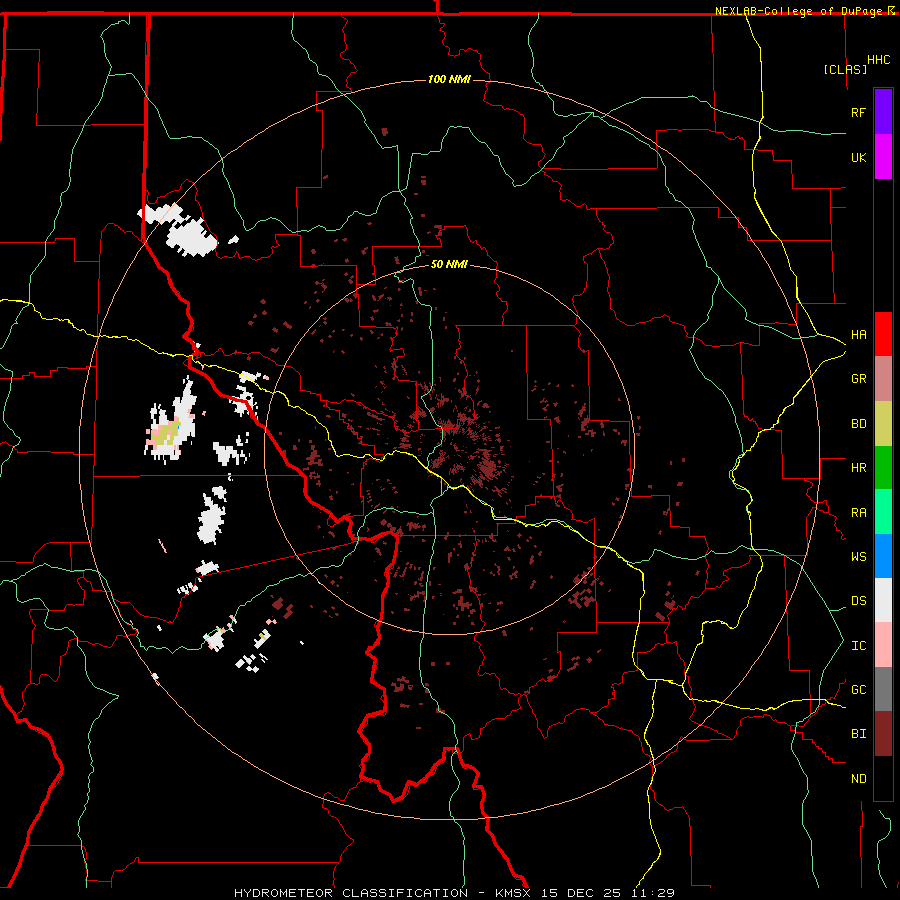Click the RA light green legend swatch
This screenshot has width=900, height=900.
[883, 512]
